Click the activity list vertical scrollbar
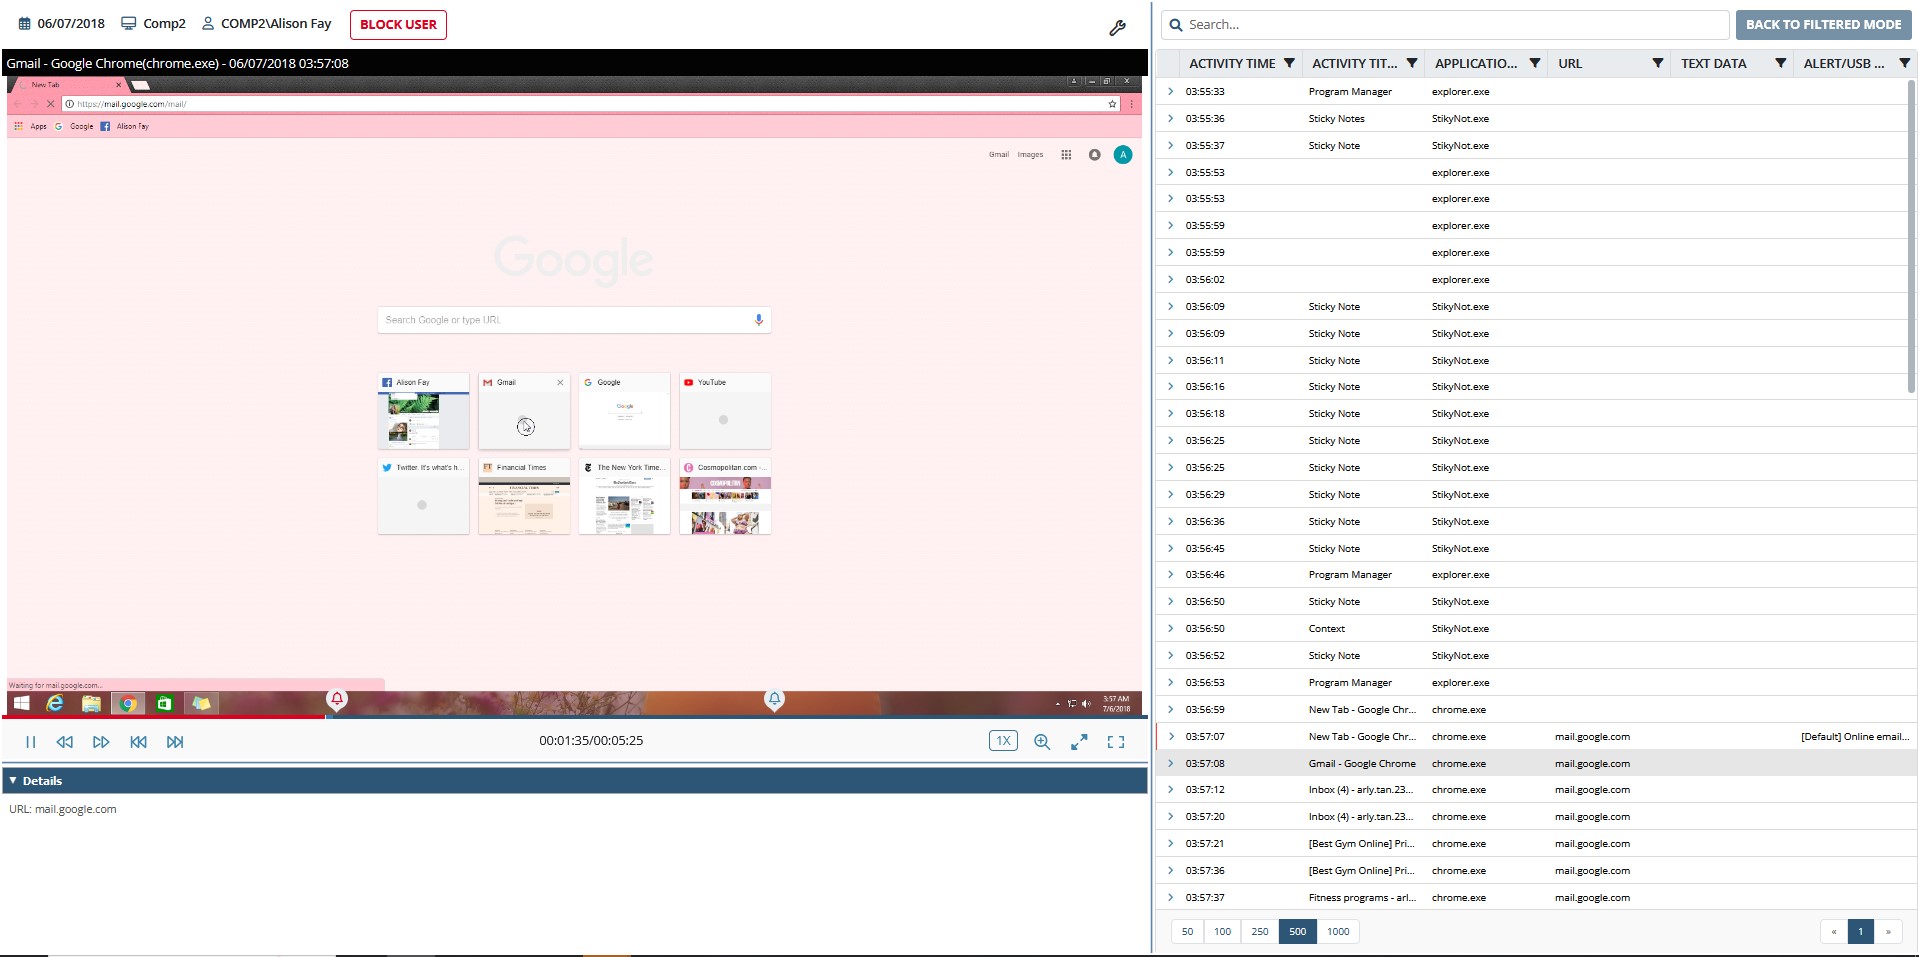 coord(1912,237)
